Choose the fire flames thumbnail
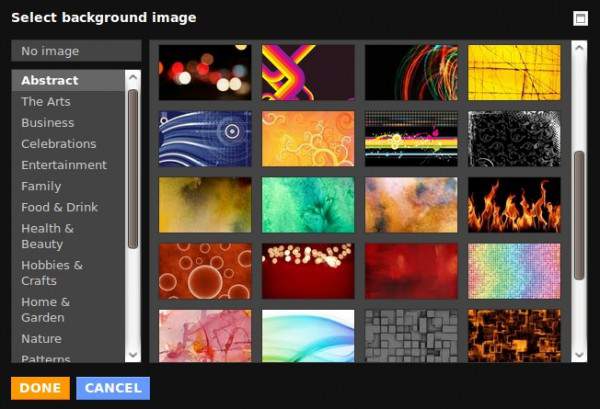 (x=514, y=205)
